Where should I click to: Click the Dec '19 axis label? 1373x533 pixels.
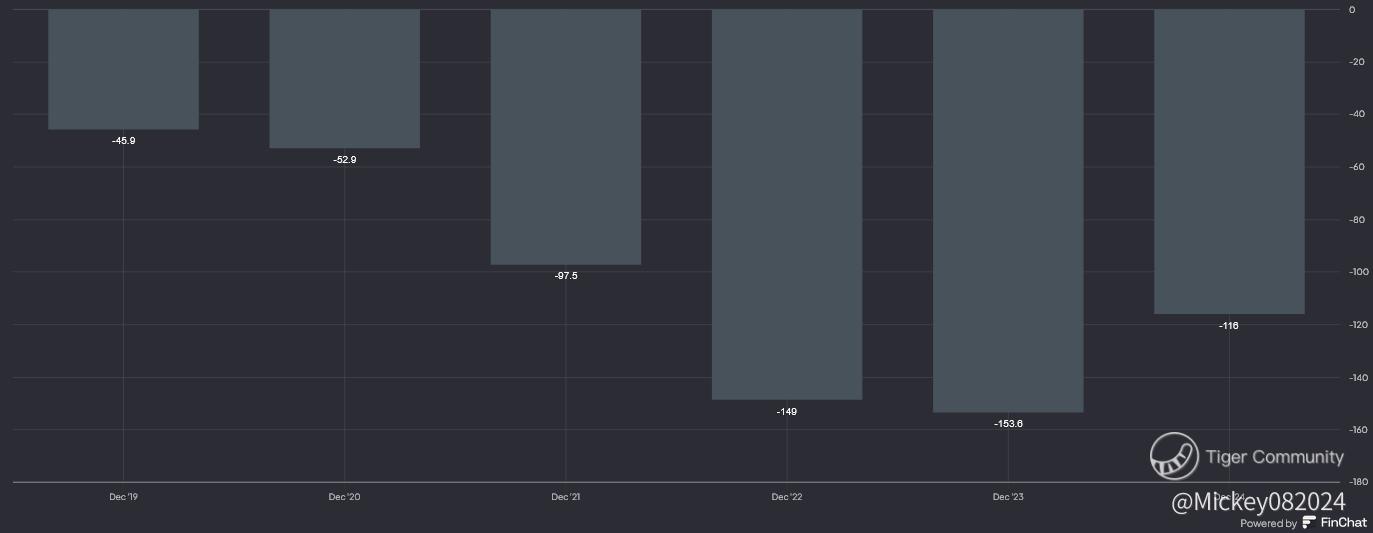point(123,497)
